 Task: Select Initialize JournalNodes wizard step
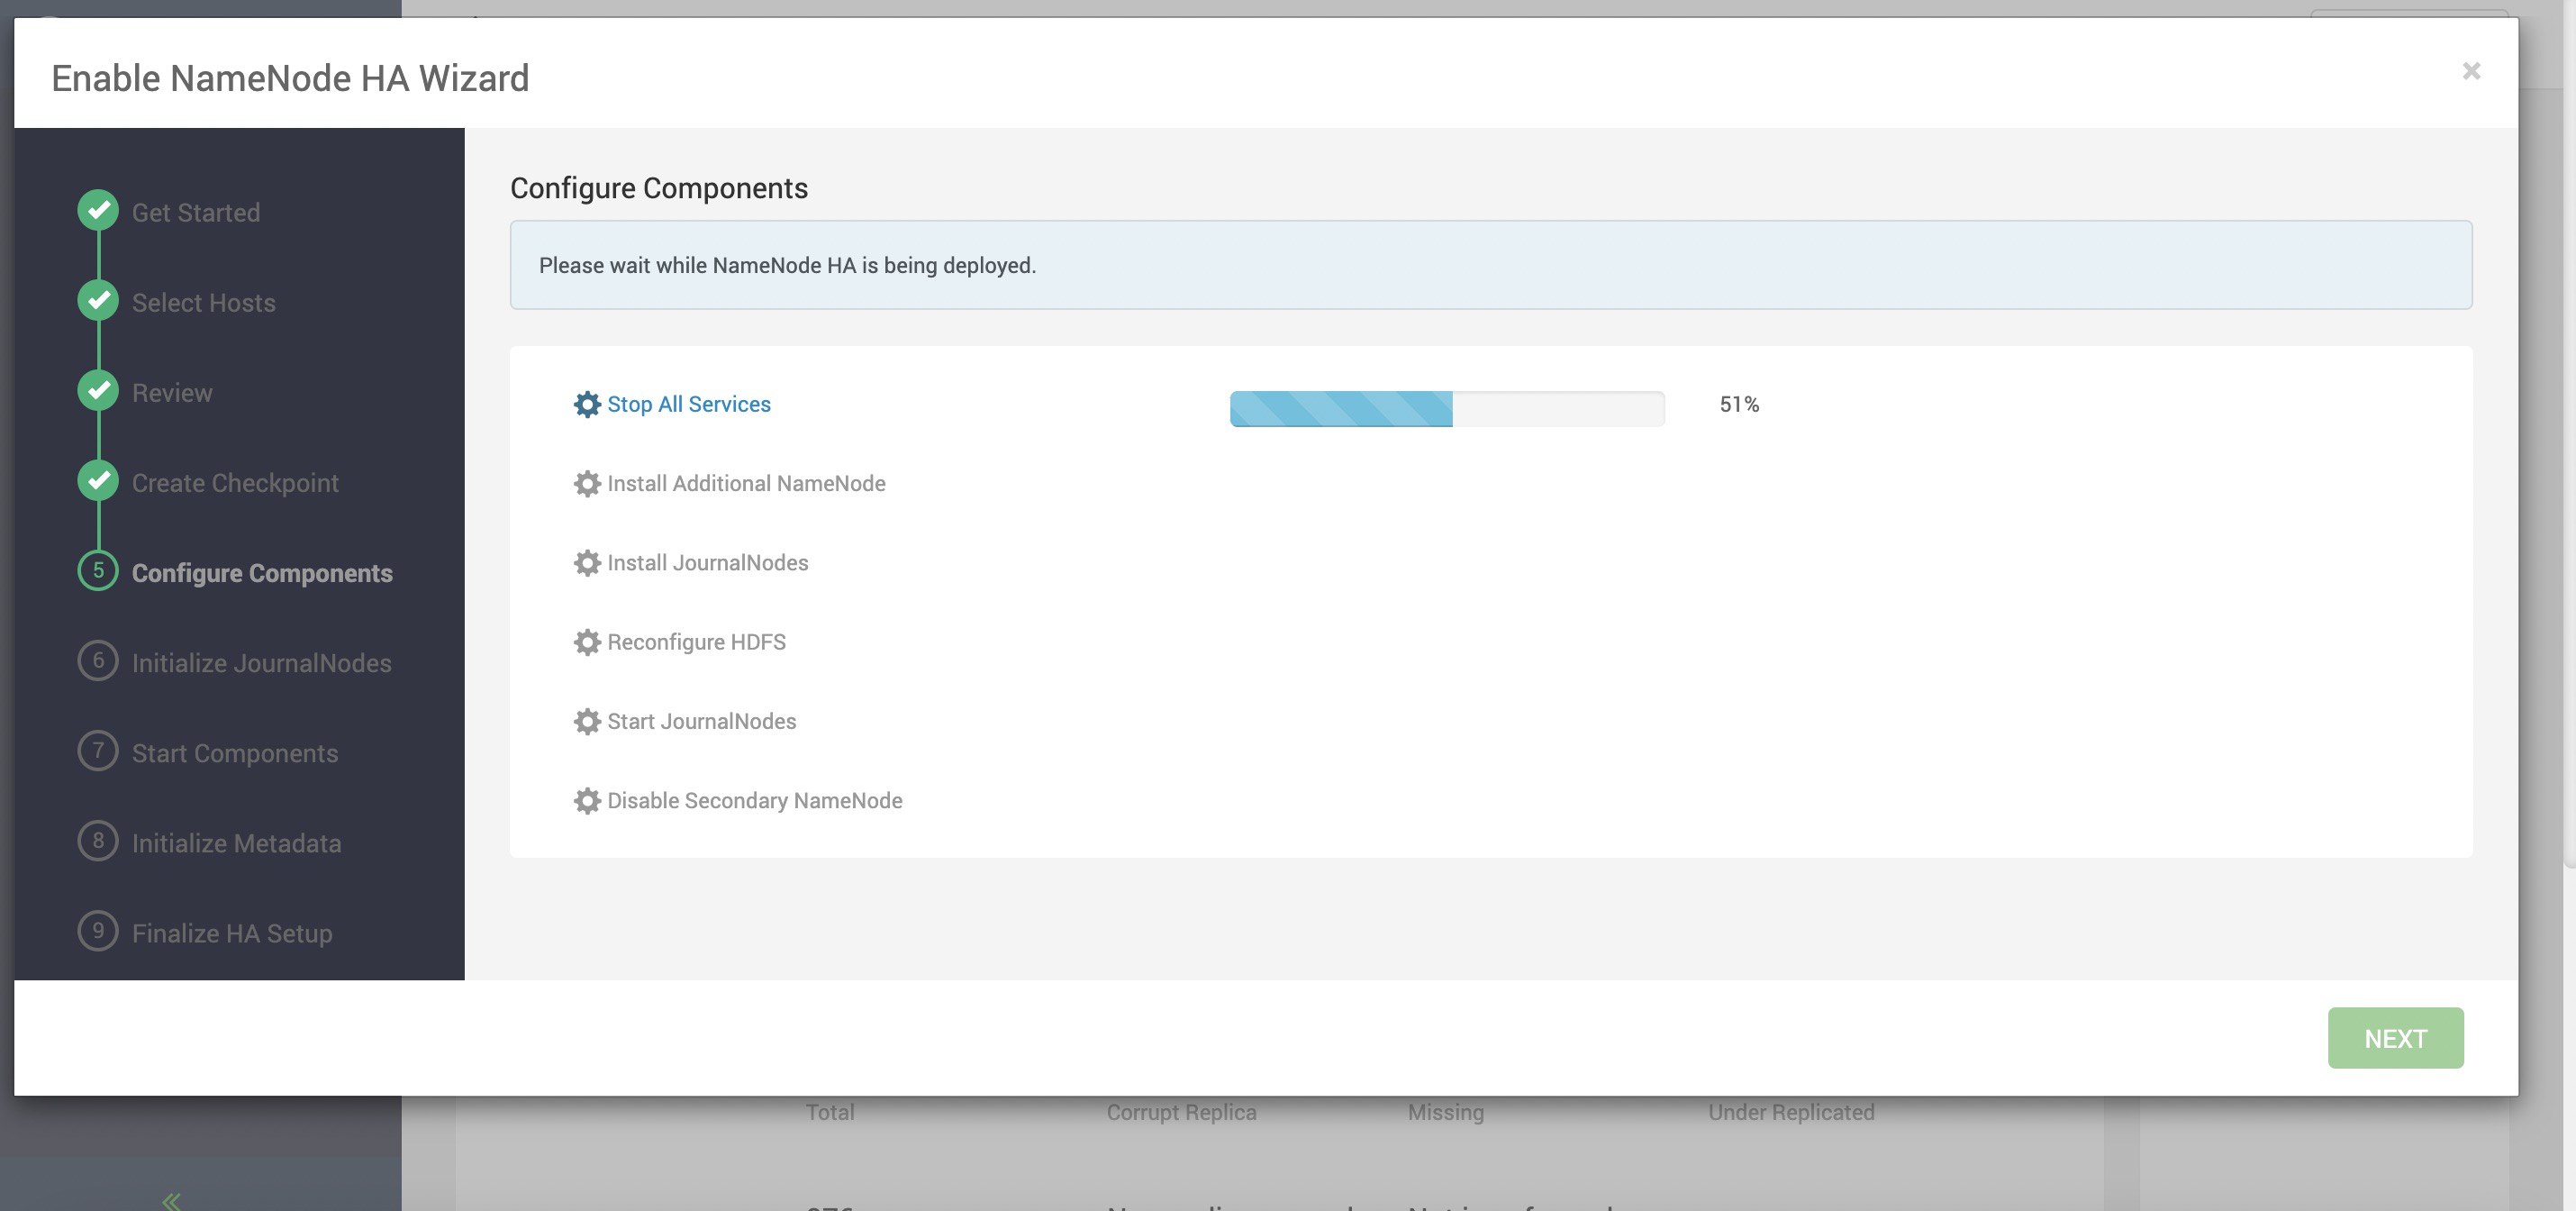pos(262,663)
